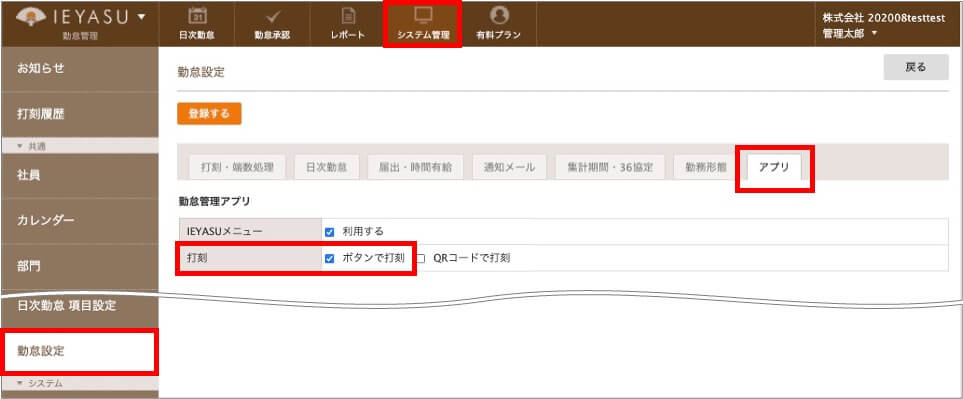Toggle IEYASUメニュー 利用する checkbox

pyautogui.click(x=329, y=232)
